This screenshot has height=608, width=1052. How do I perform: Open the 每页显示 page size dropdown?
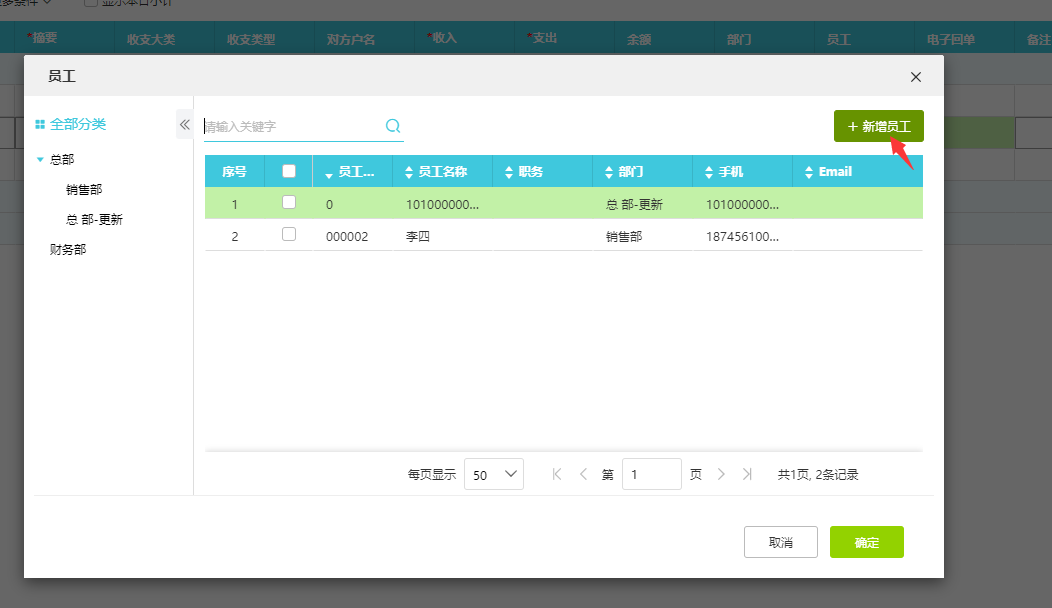[494, 475]
